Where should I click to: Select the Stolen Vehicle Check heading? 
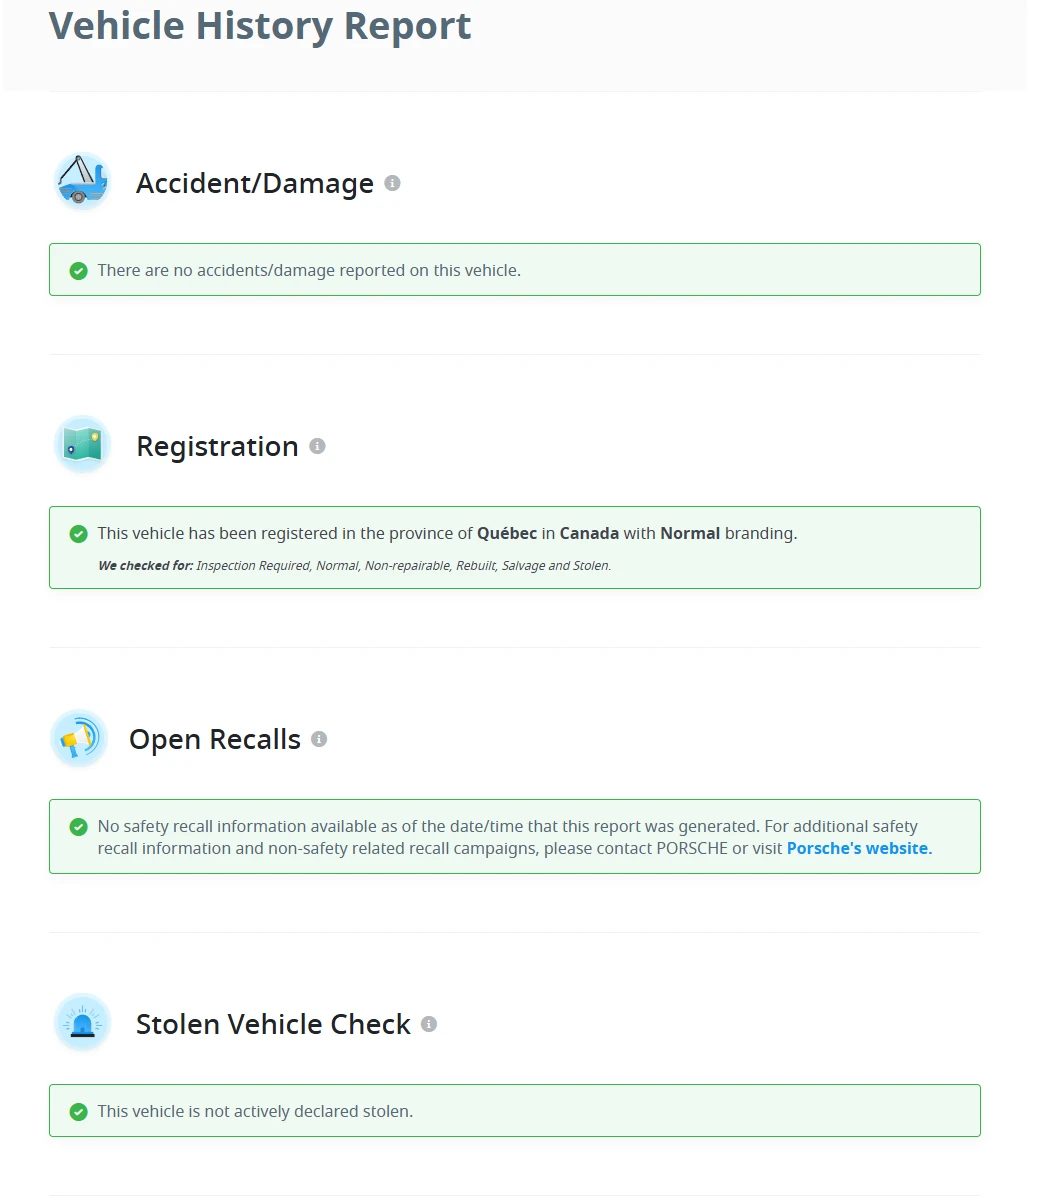273,1024
